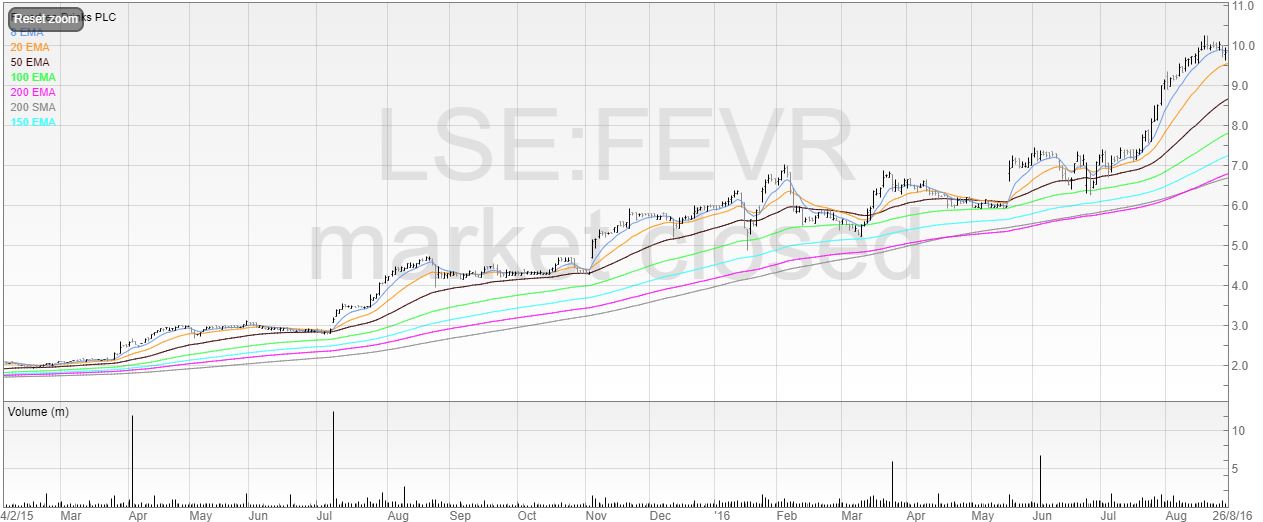Click the "4/2/15" start date label
The height and width of the screenshot is (522, 1263).
17,516
